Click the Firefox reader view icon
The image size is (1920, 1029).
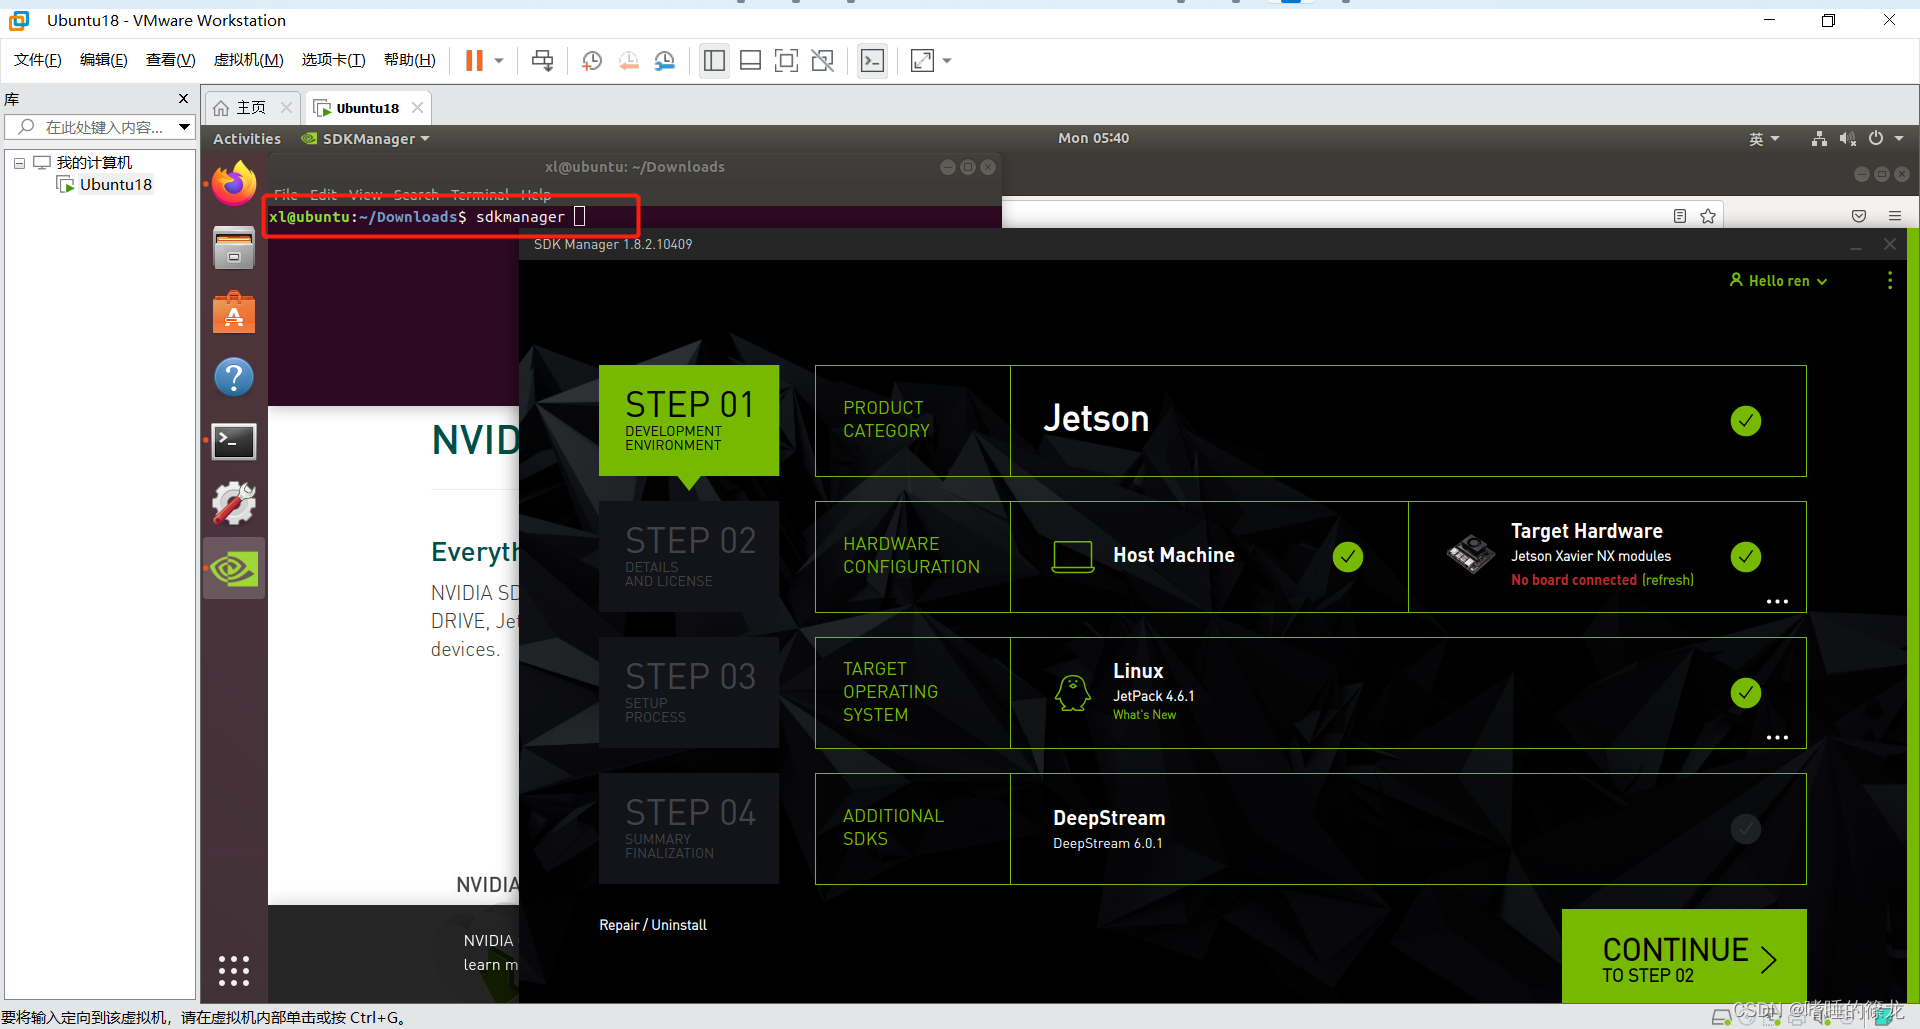[1680, 216]
